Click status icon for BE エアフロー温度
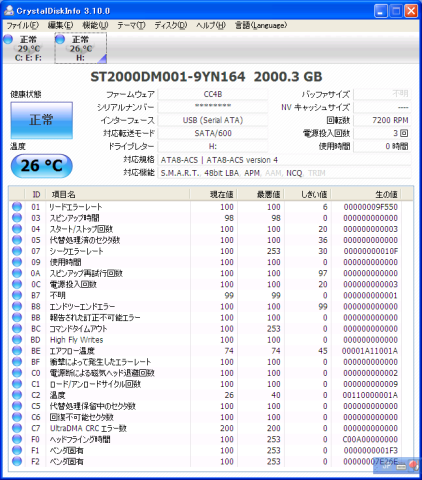The image size is (422, 480). [x=17, y=350]
